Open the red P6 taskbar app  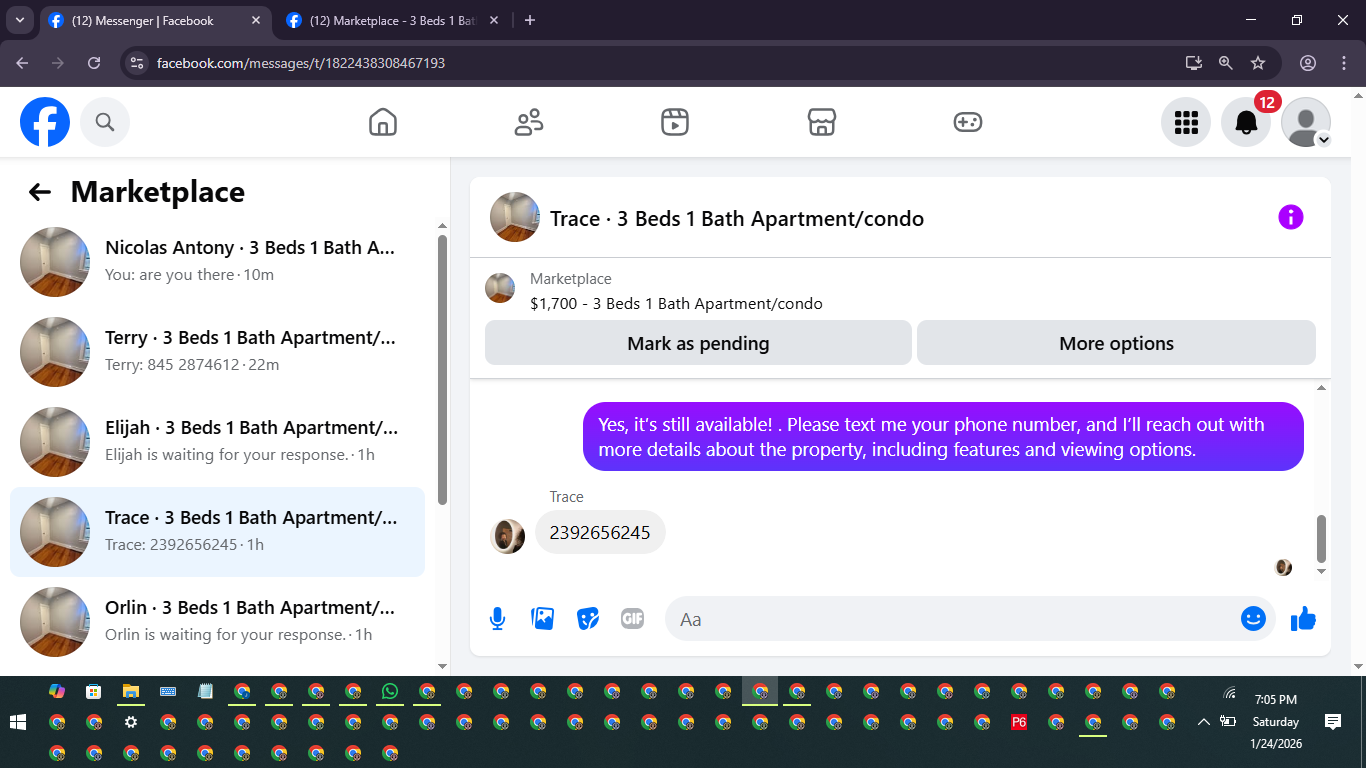coord(1019,722)
